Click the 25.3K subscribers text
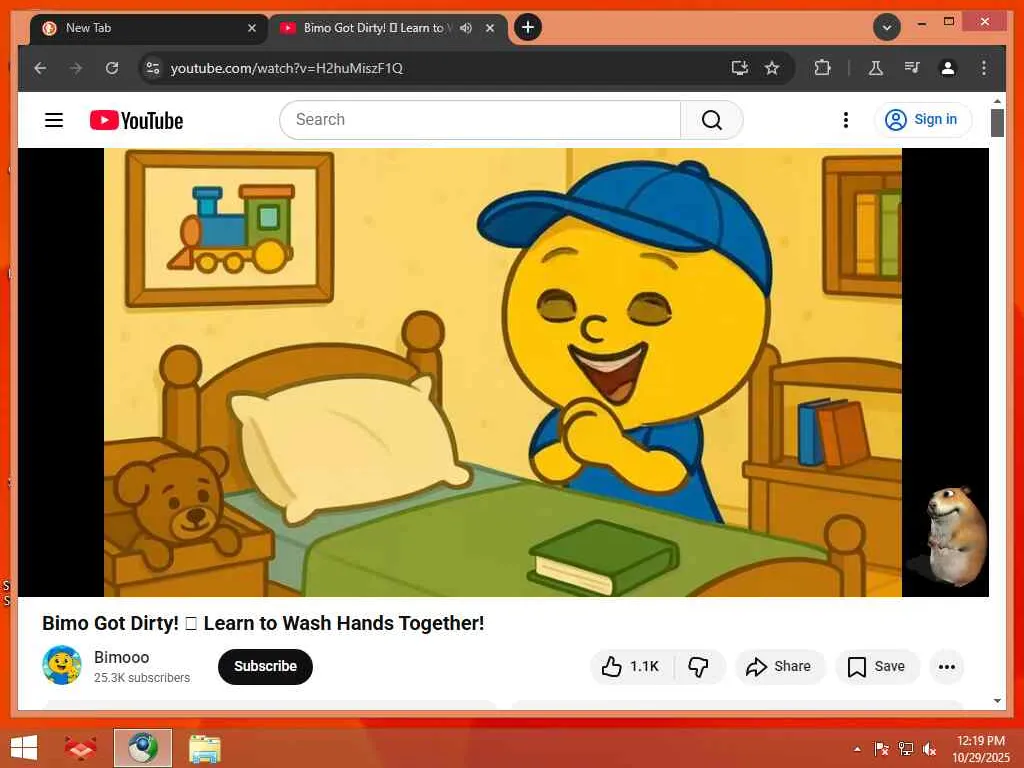1024x768 pixels. pos(142,678)
